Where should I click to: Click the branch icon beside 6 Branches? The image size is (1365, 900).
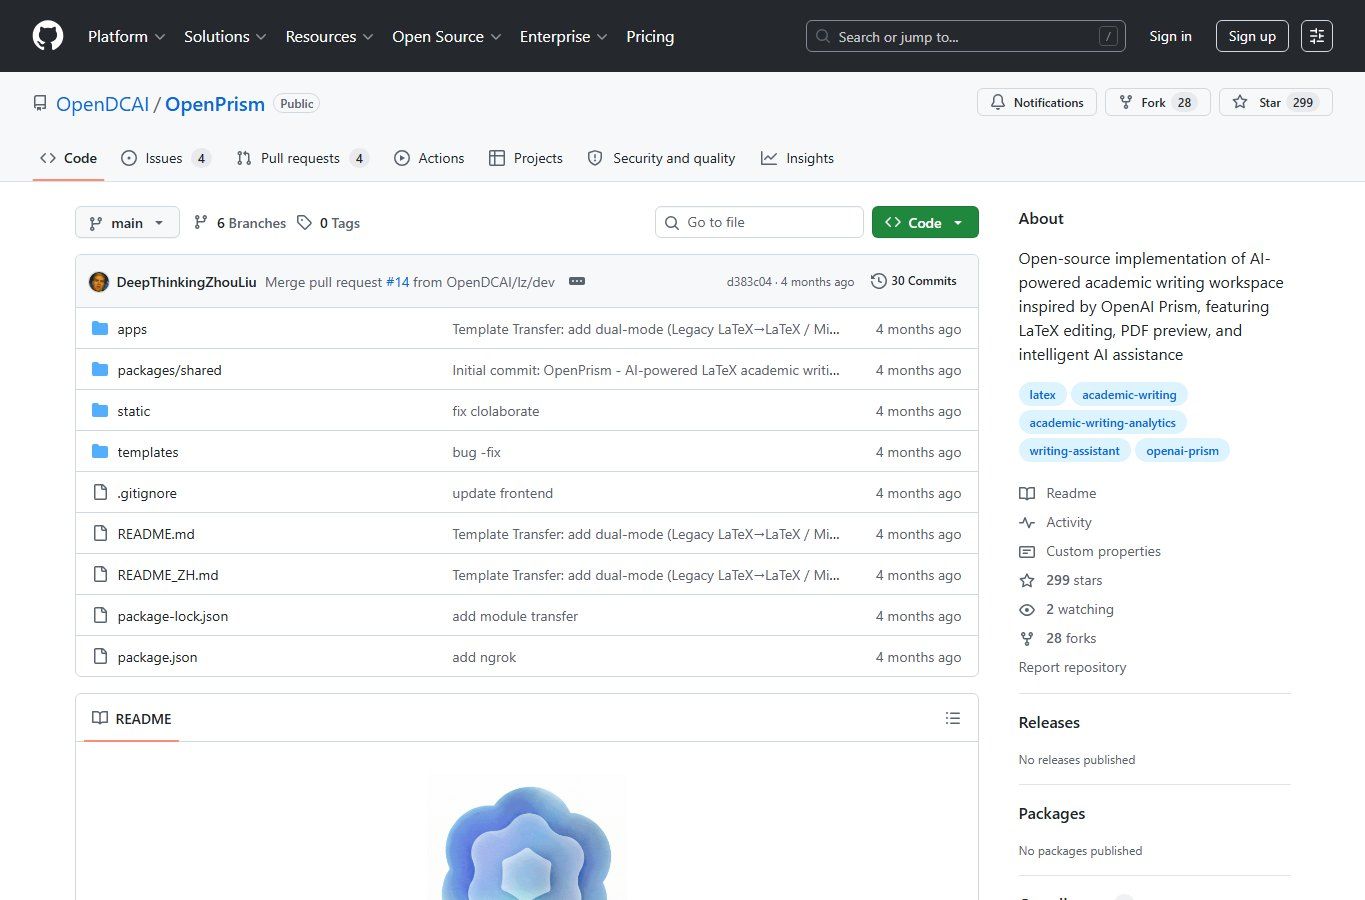(201, 222)
